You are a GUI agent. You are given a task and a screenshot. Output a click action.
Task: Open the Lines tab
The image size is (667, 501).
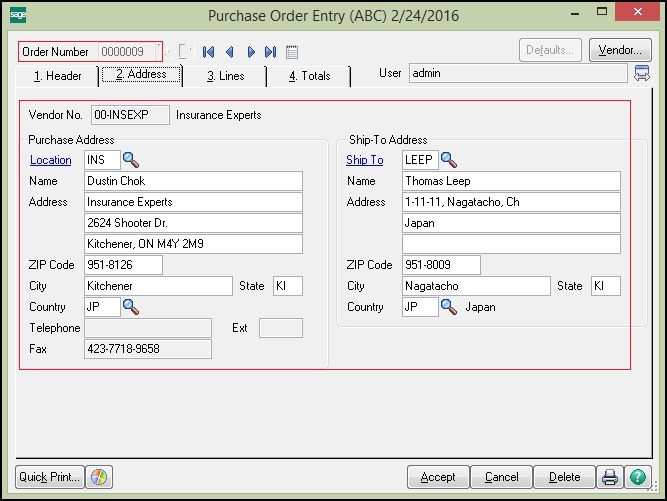coord(224,75)
